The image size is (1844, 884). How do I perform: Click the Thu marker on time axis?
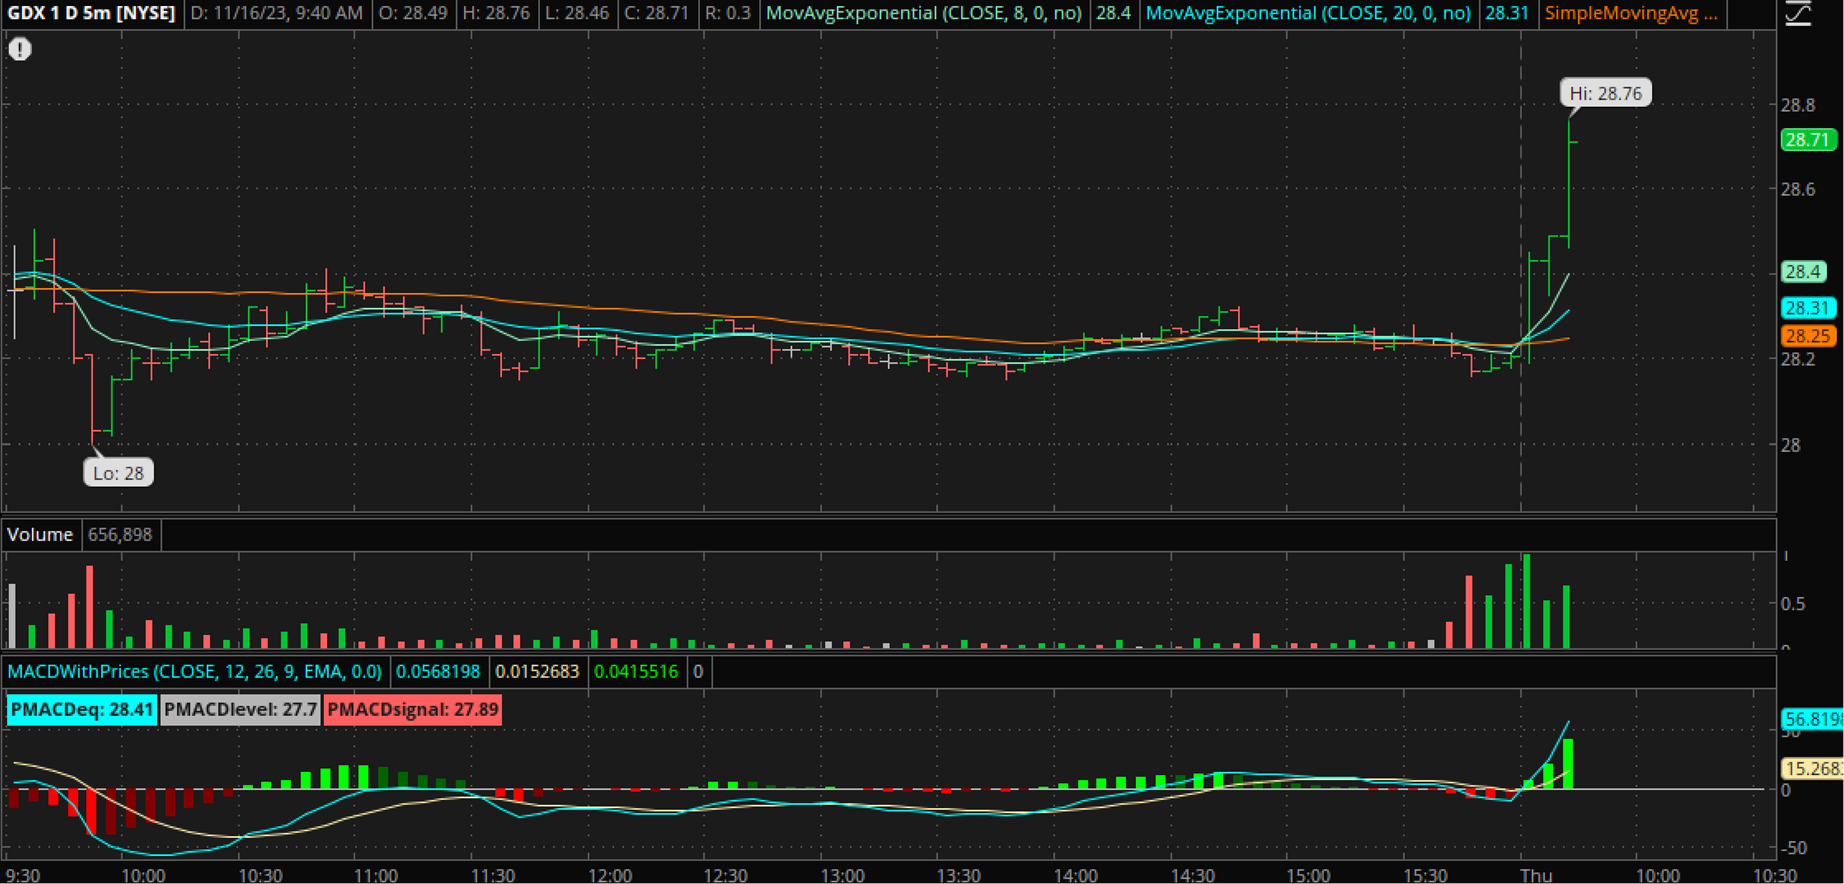pos(1535,875)
